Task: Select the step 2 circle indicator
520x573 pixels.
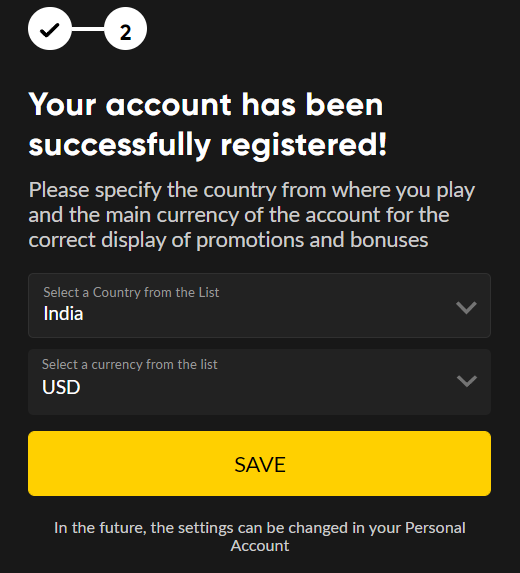Action: pyautogui.click(x=125, y=29)
